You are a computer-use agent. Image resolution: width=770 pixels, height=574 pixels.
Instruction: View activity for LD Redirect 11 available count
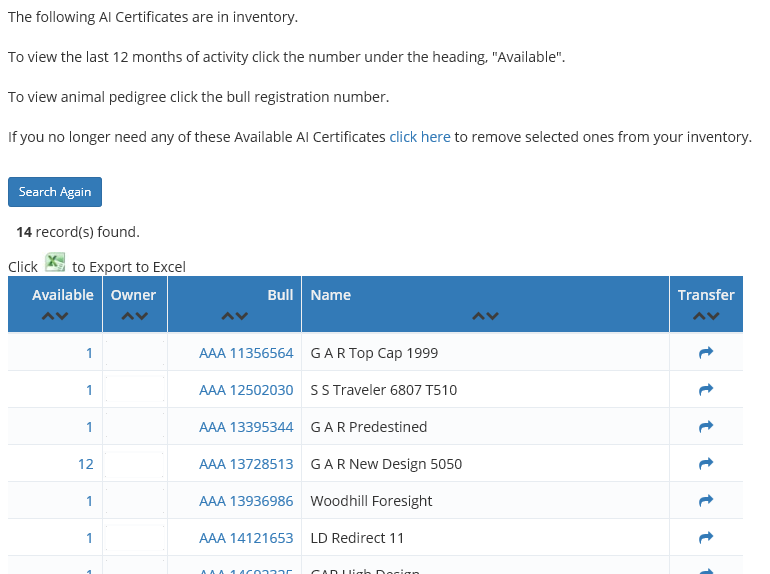(89, 538)
